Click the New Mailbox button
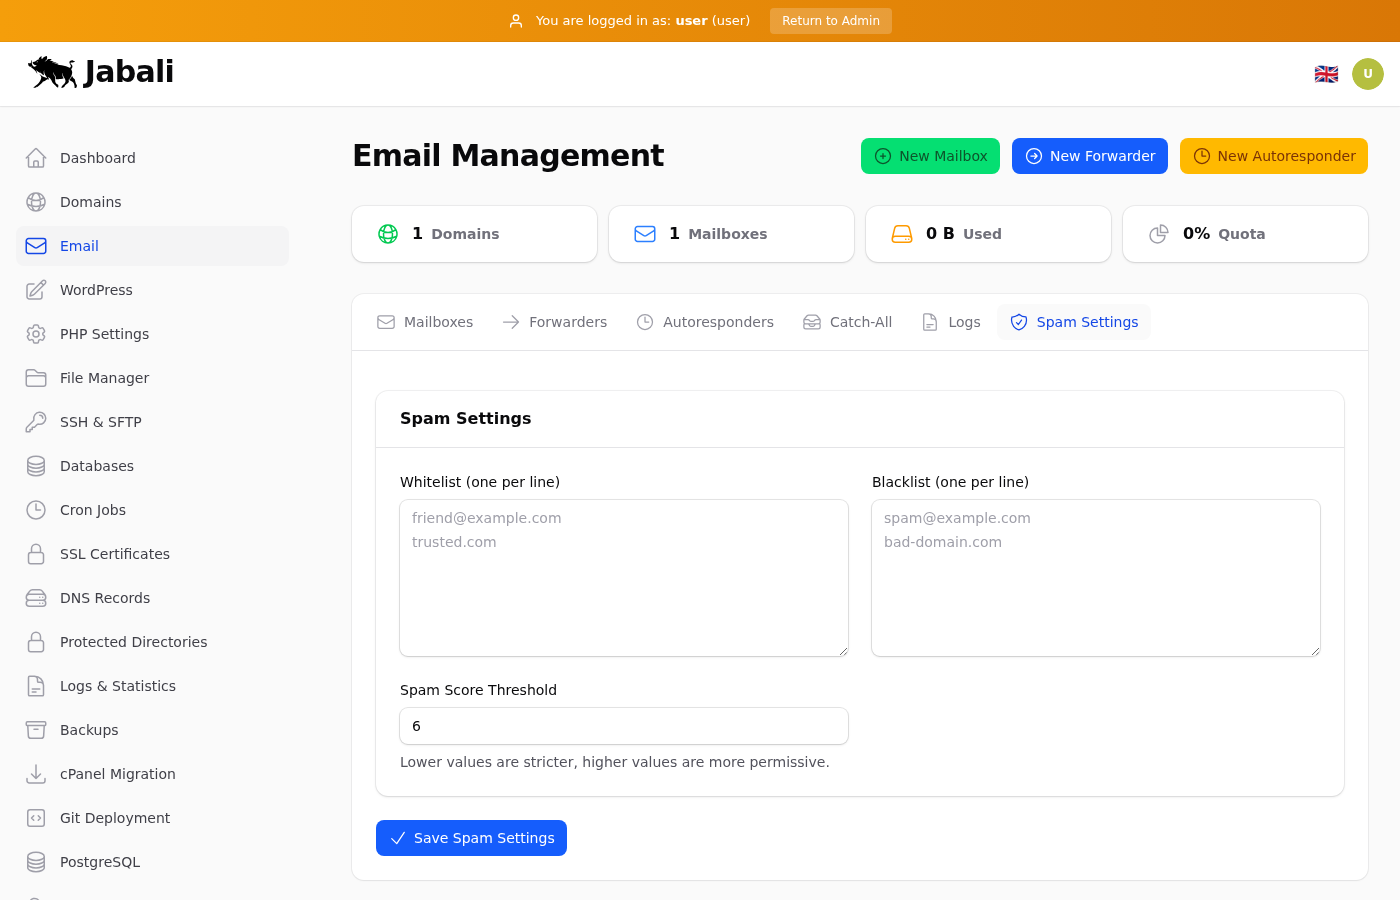The height and width of the screenshot is (900, 1400). (x=930, y=156)
